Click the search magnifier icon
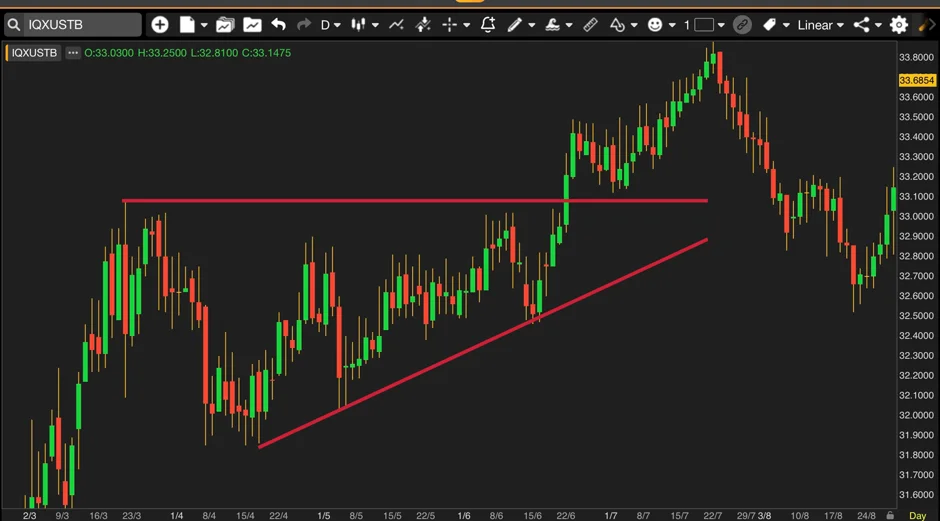Screen dimensions: 940x521 (14, 25)
